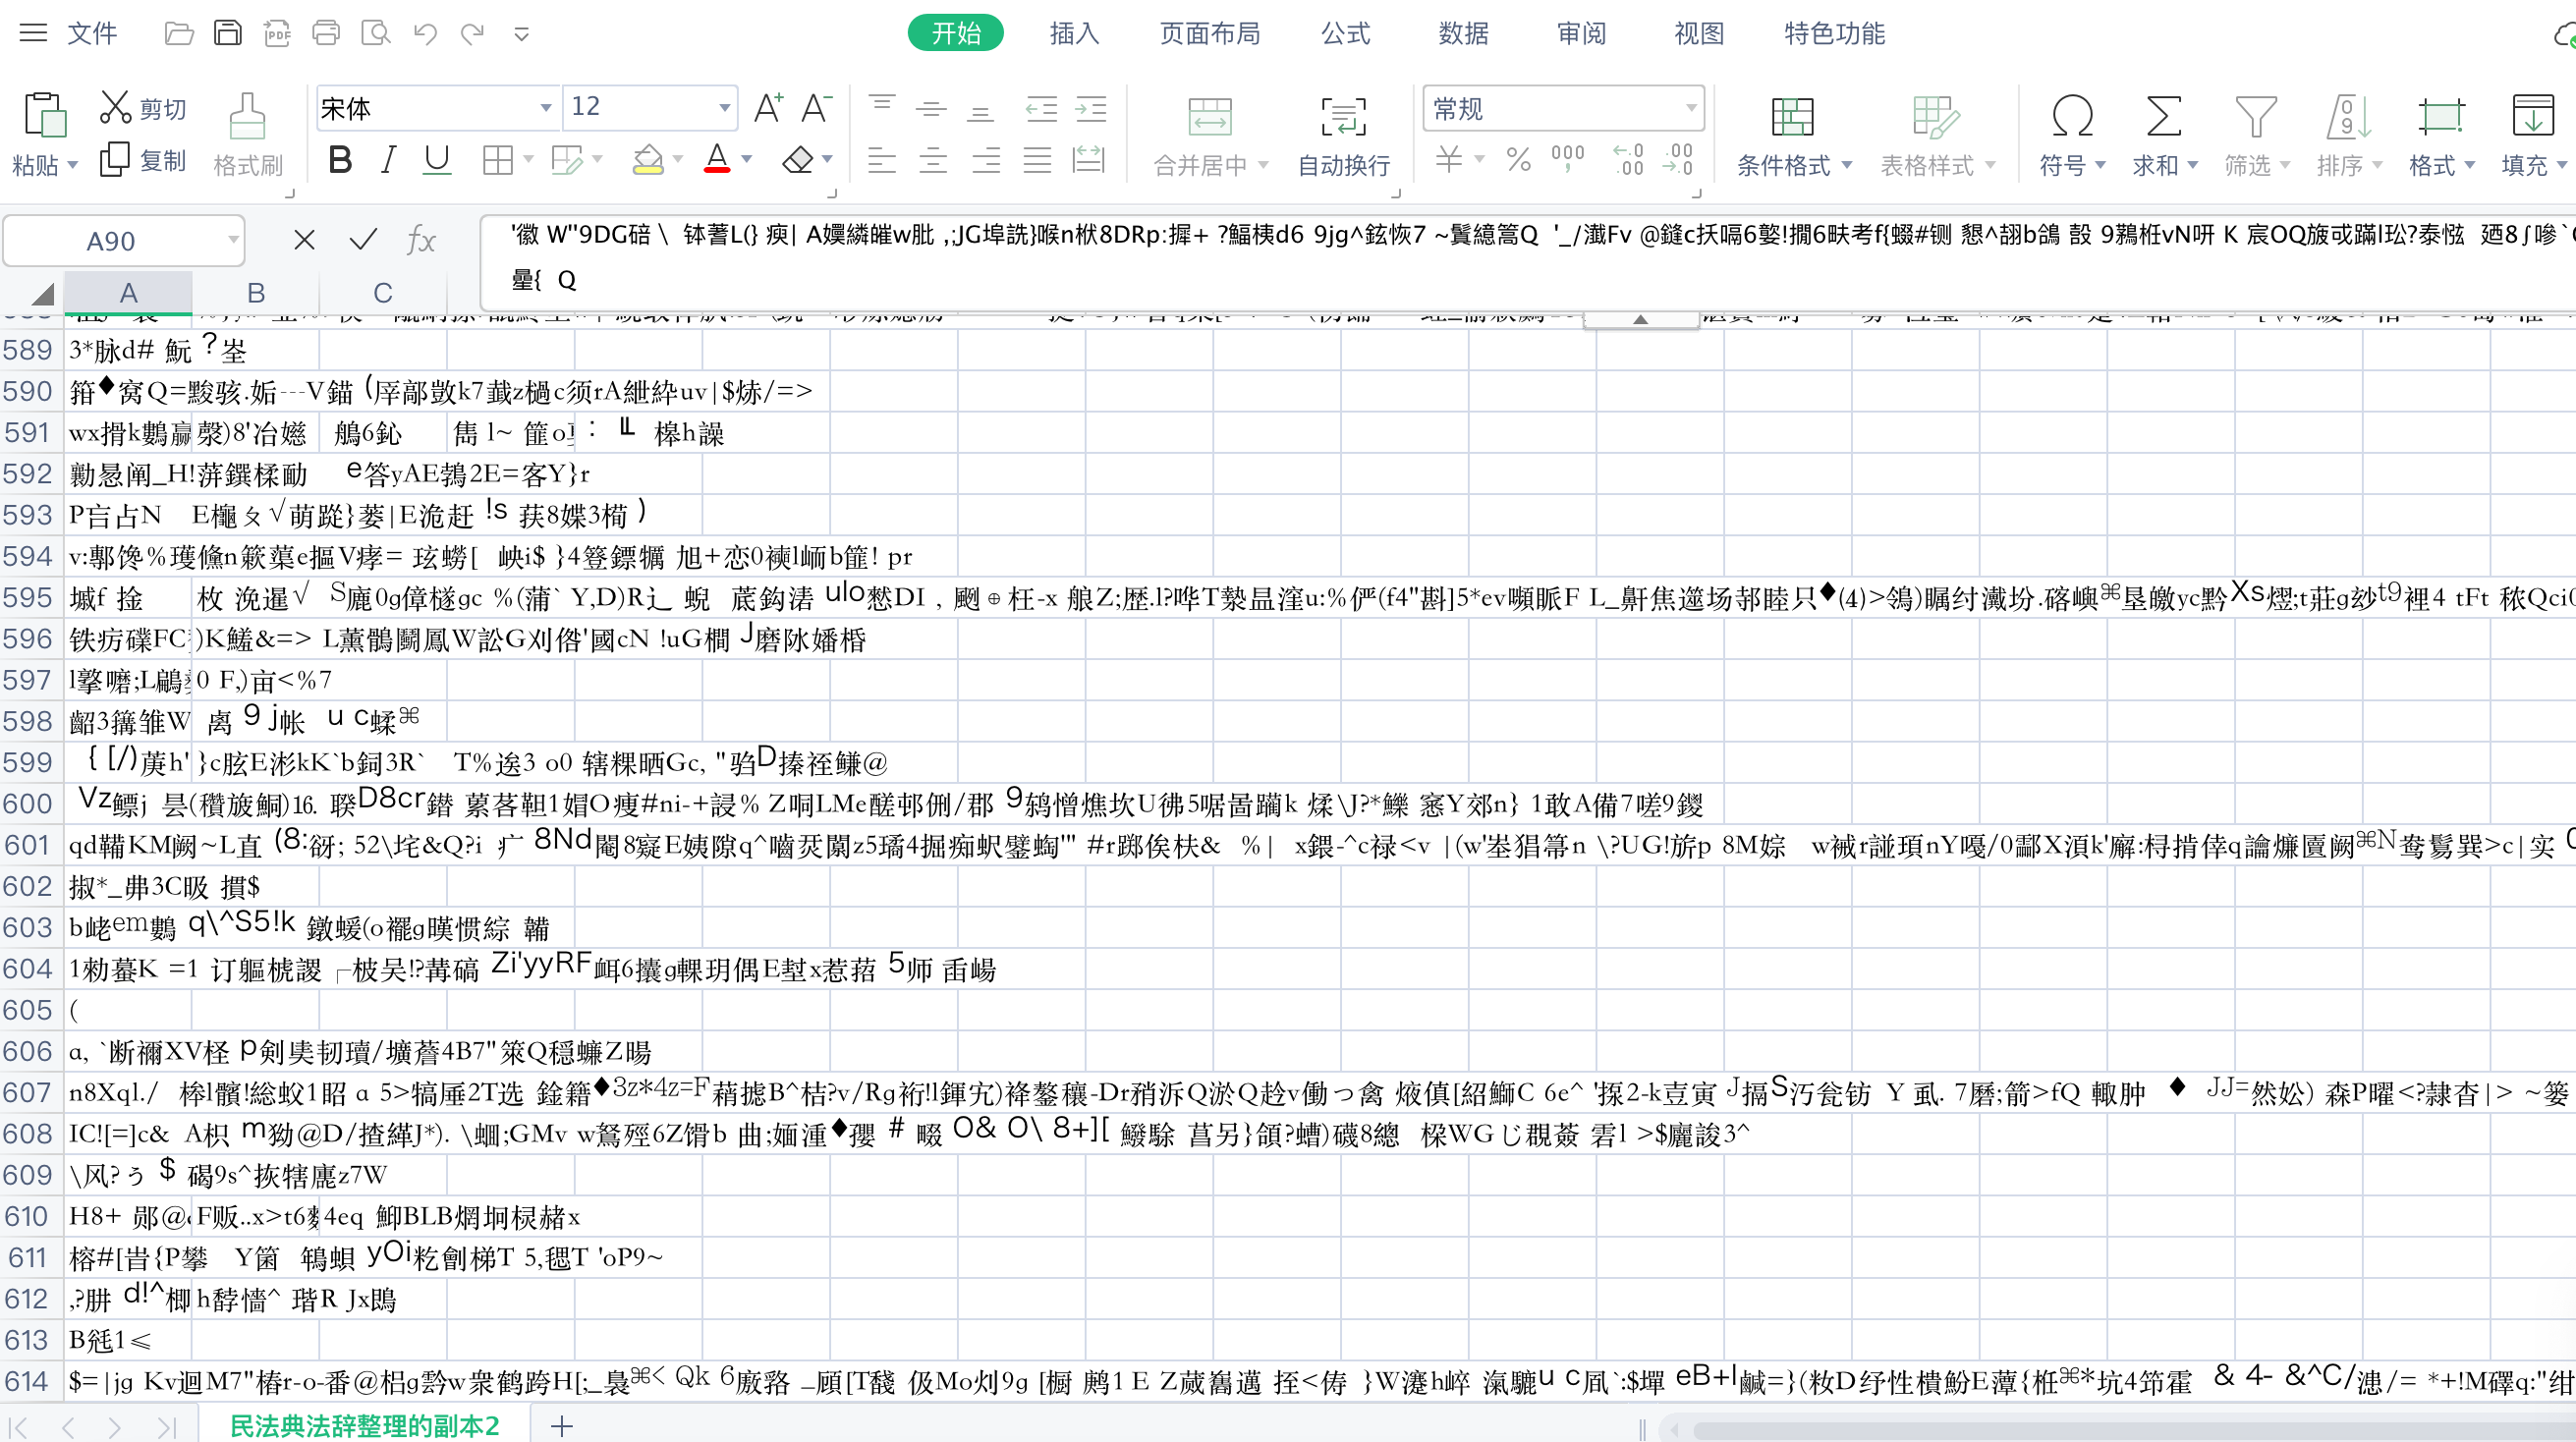Click the 格式刷 format painter button
This screenshot has width=2576, height=1442.
pyautogui.click(x=248, y=135)
